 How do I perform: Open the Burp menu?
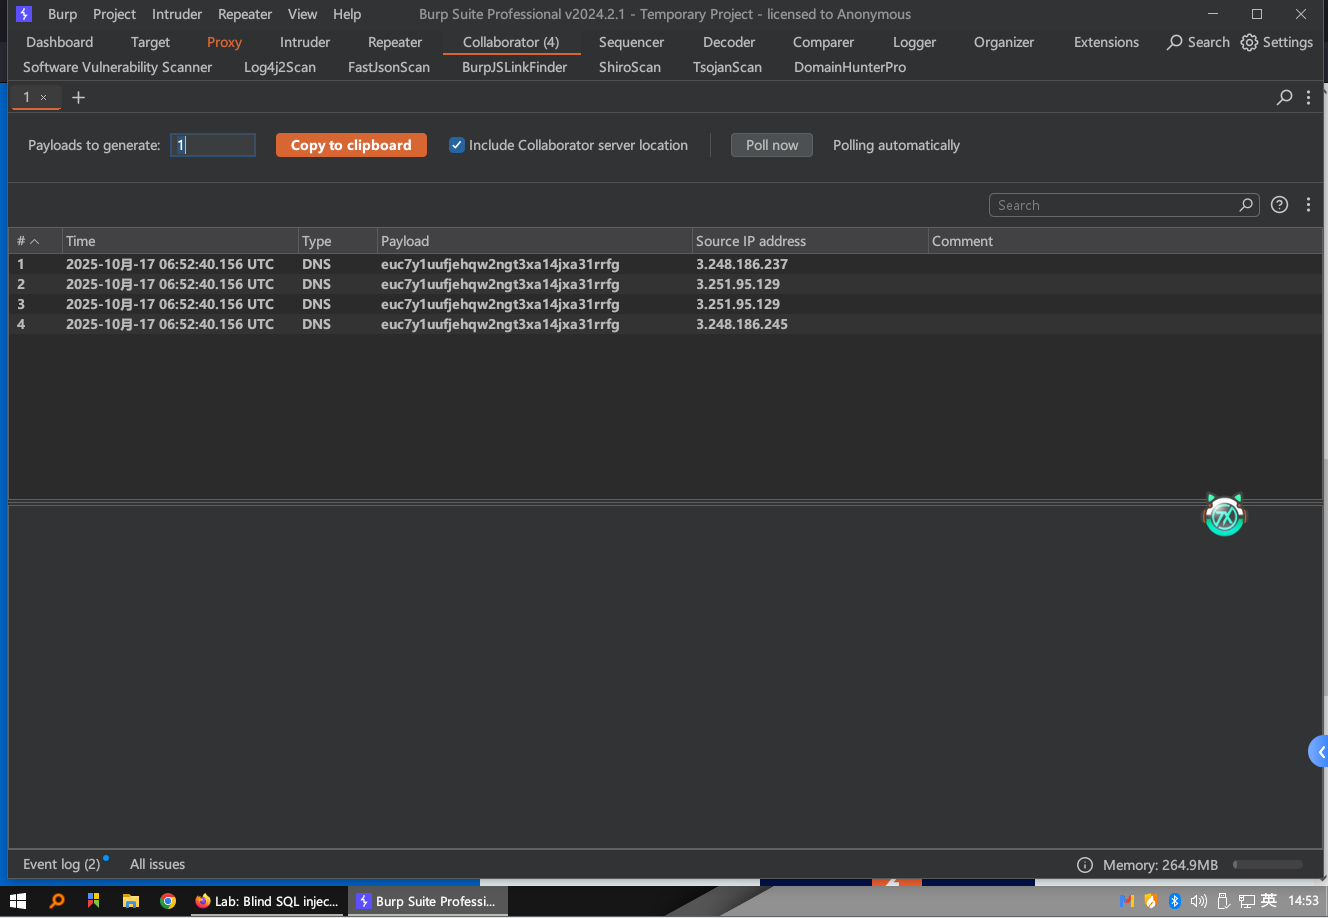click(62, 14)
